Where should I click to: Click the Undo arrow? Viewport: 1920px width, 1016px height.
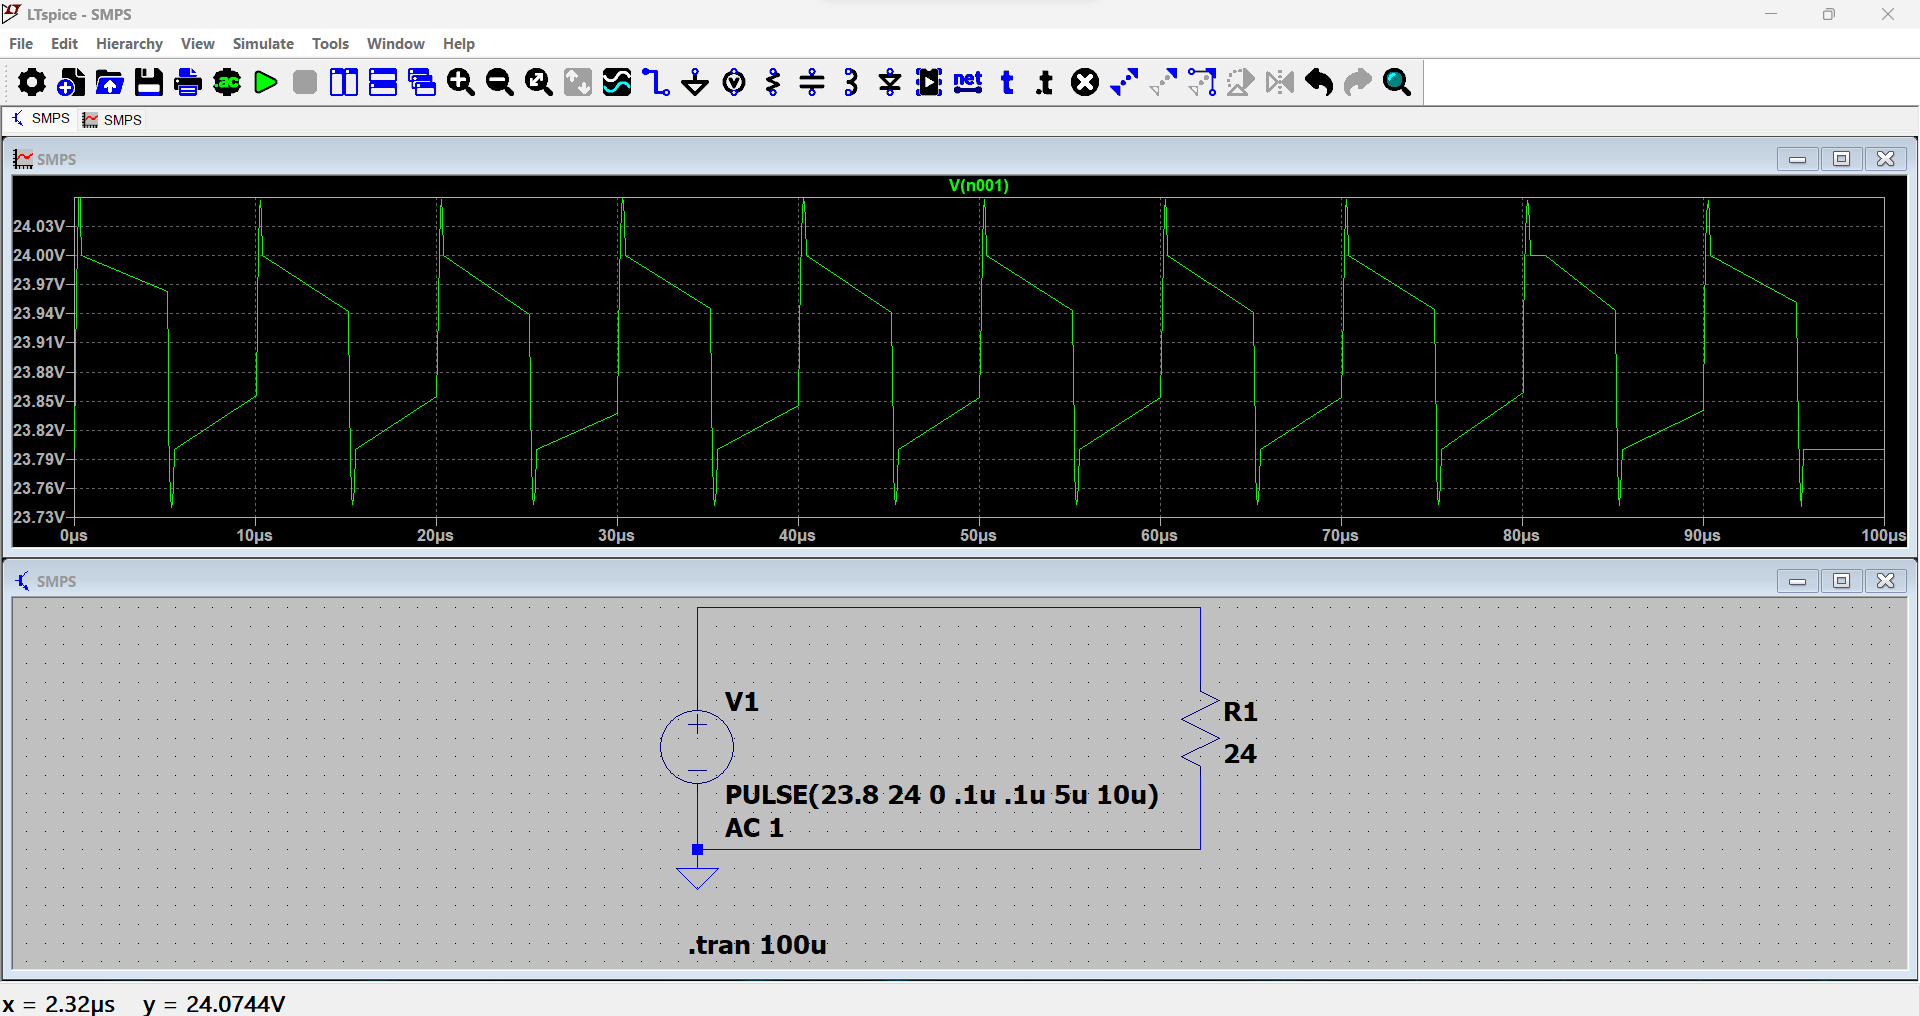[x=1319, y=82]
